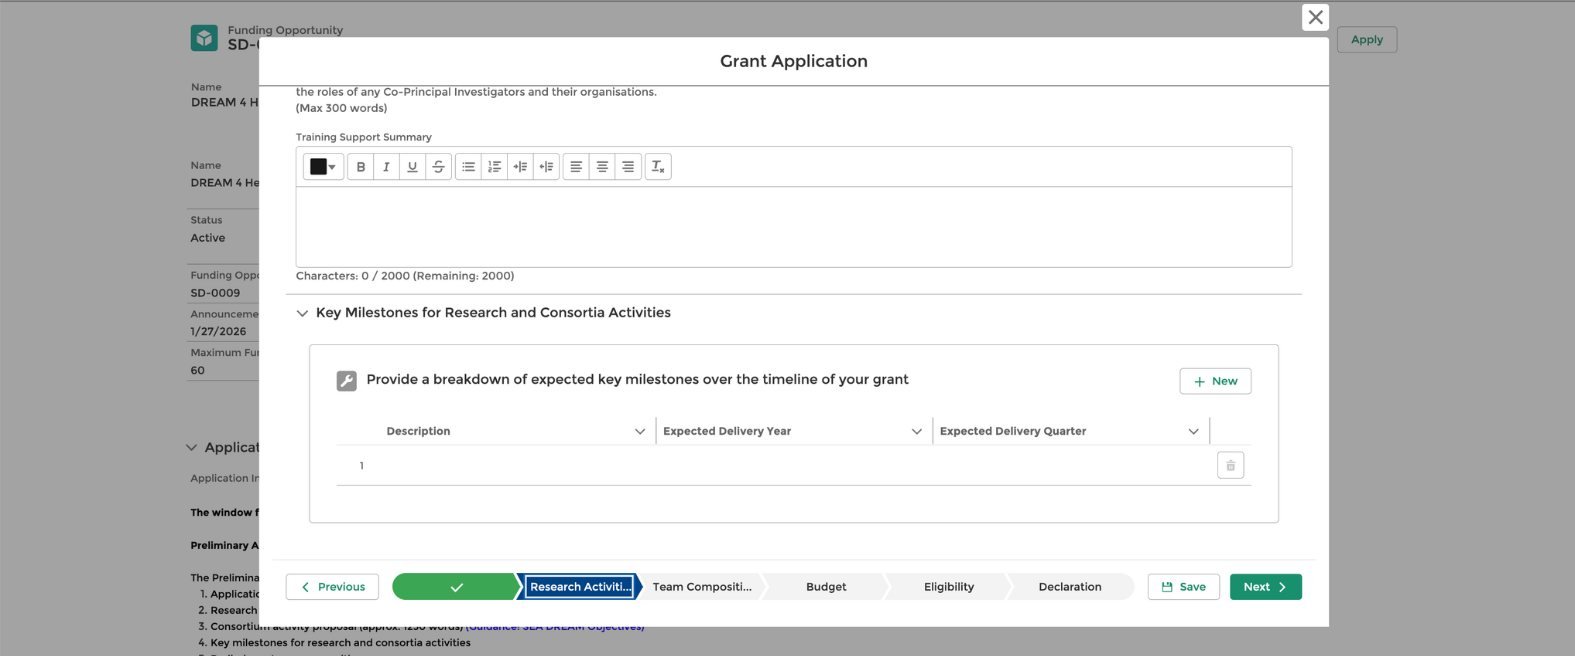Add a New milestone row
This screenshot has width=1575, height=656.
coord(1215,381)
